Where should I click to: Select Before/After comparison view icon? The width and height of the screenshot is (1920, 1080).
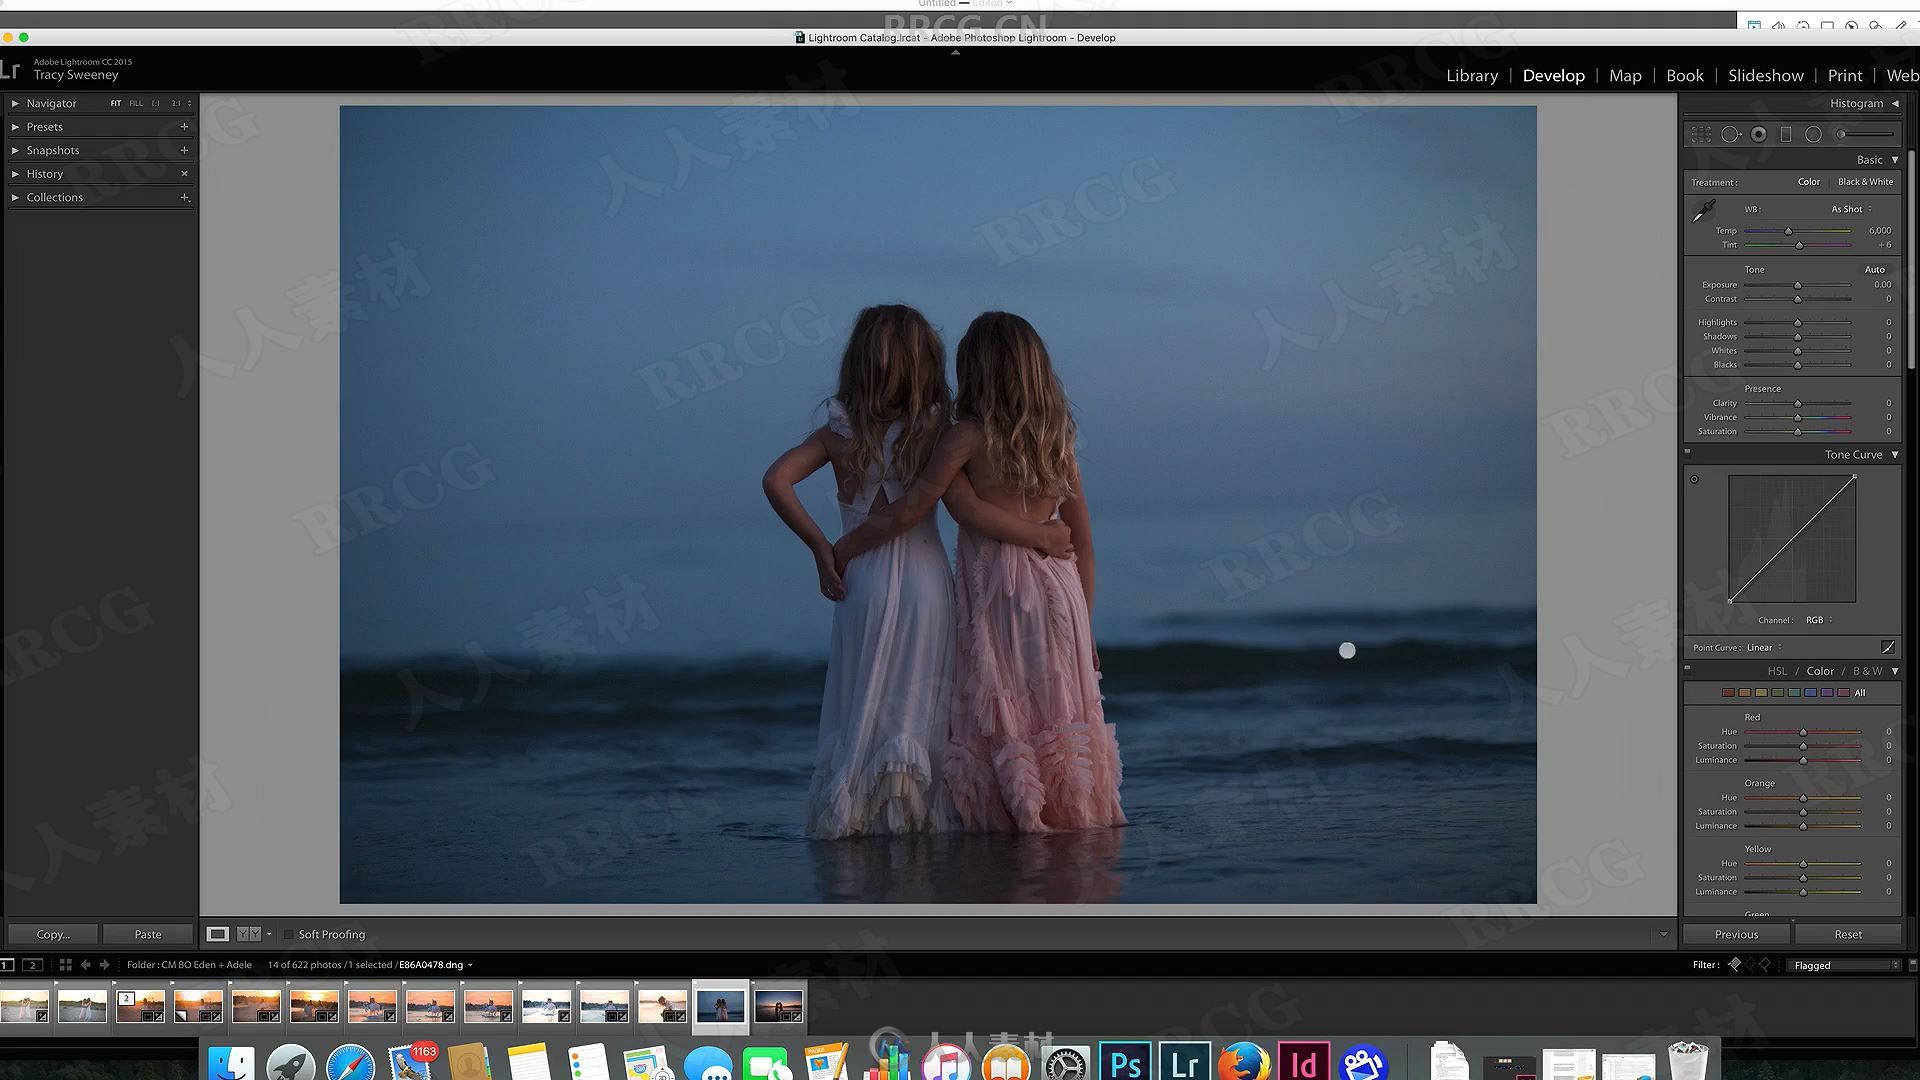249,934
